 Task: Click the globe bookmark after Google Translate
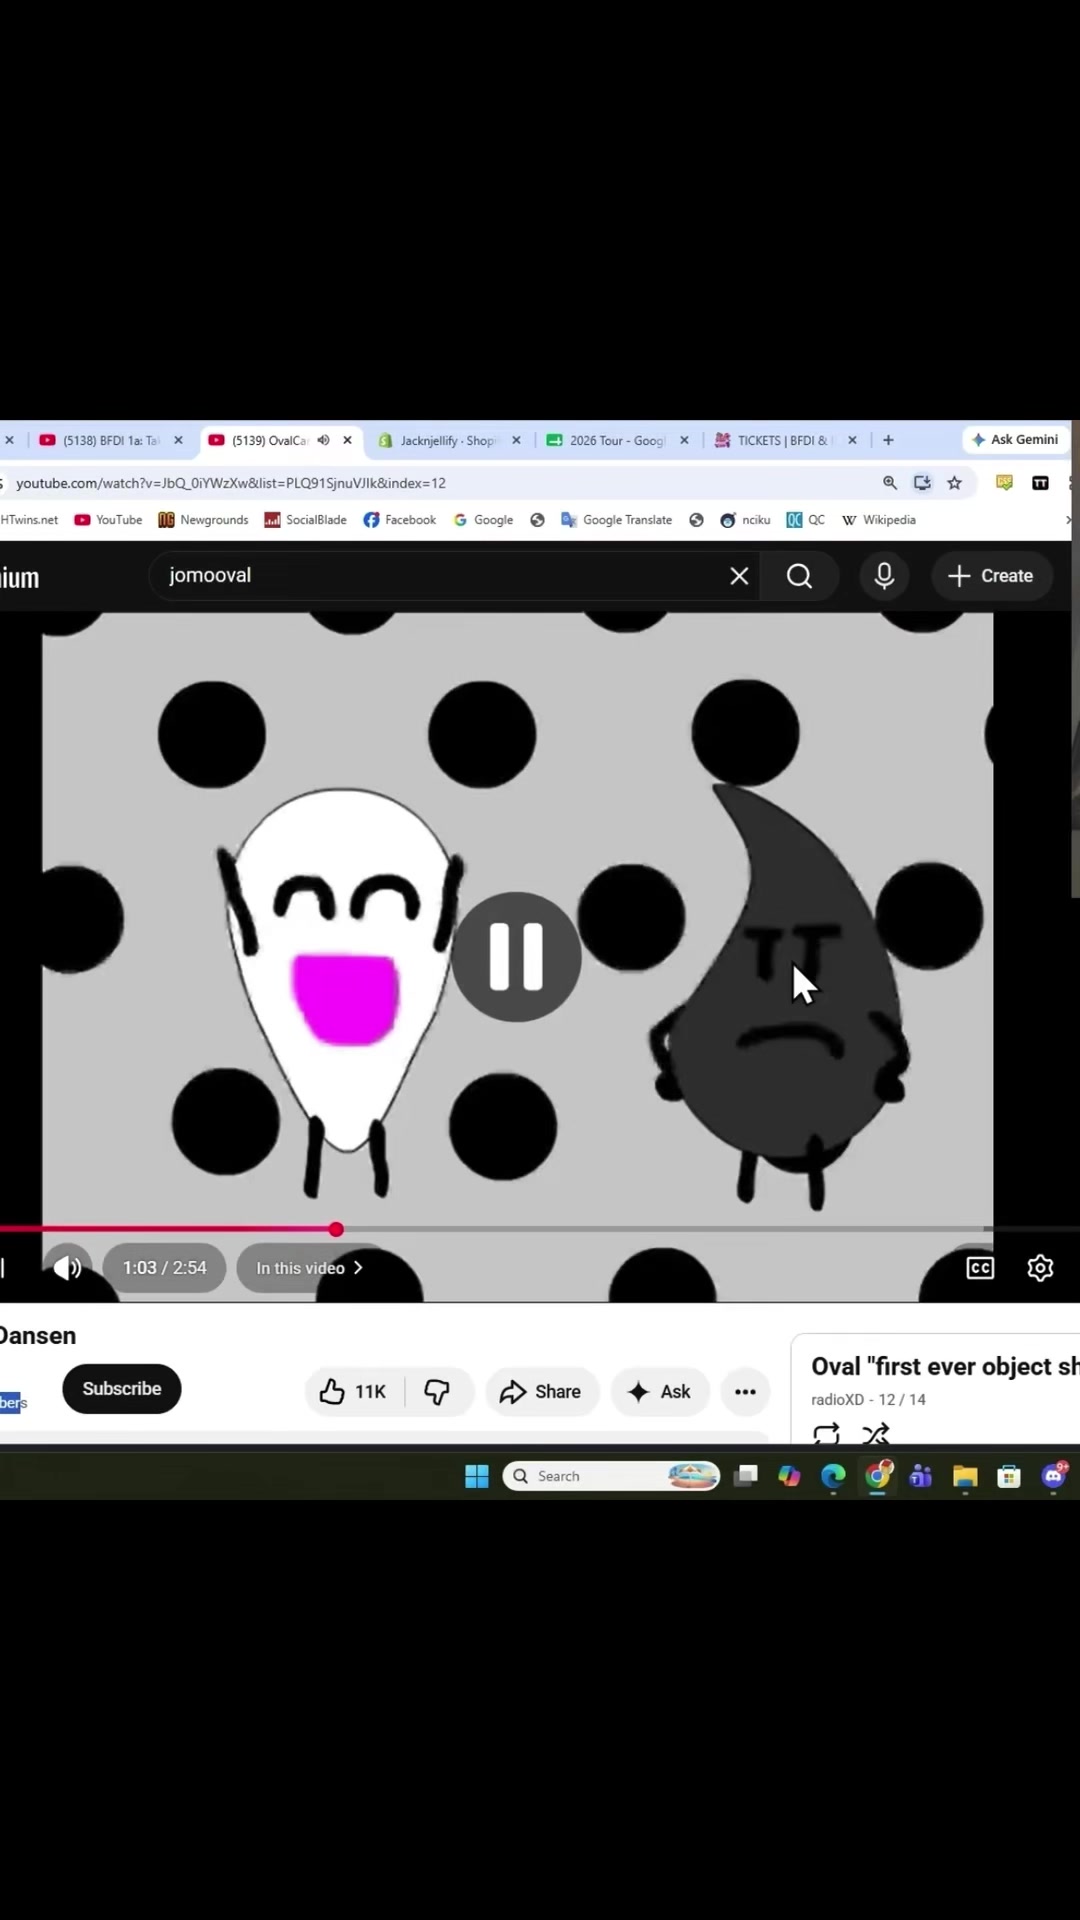click(x=696, y=520)
